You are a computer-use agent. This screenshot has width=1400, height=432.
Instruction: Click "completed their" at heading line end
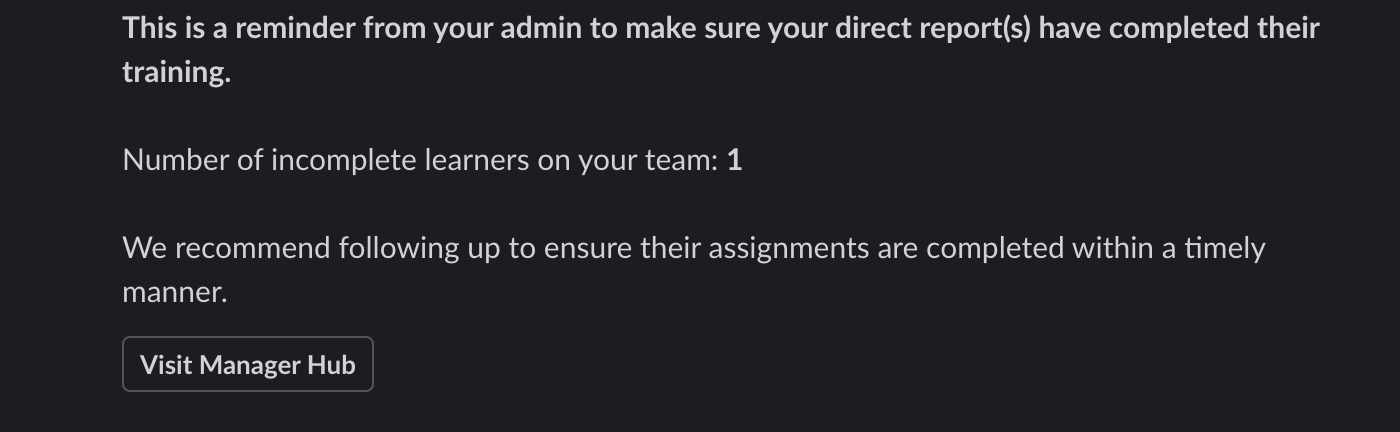pos(1214,28)
